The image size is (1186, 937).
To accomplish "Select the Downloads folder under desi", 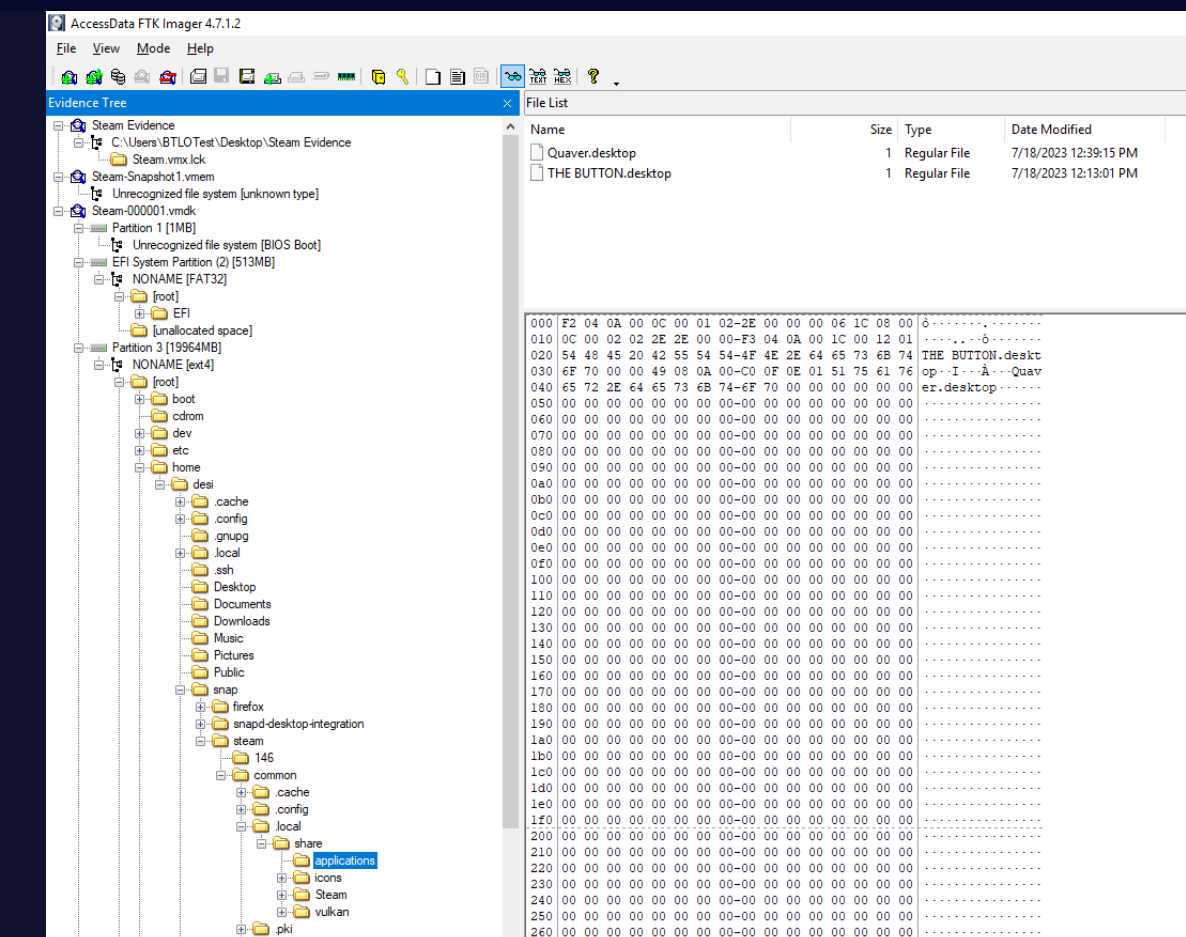I will point(241,621).
